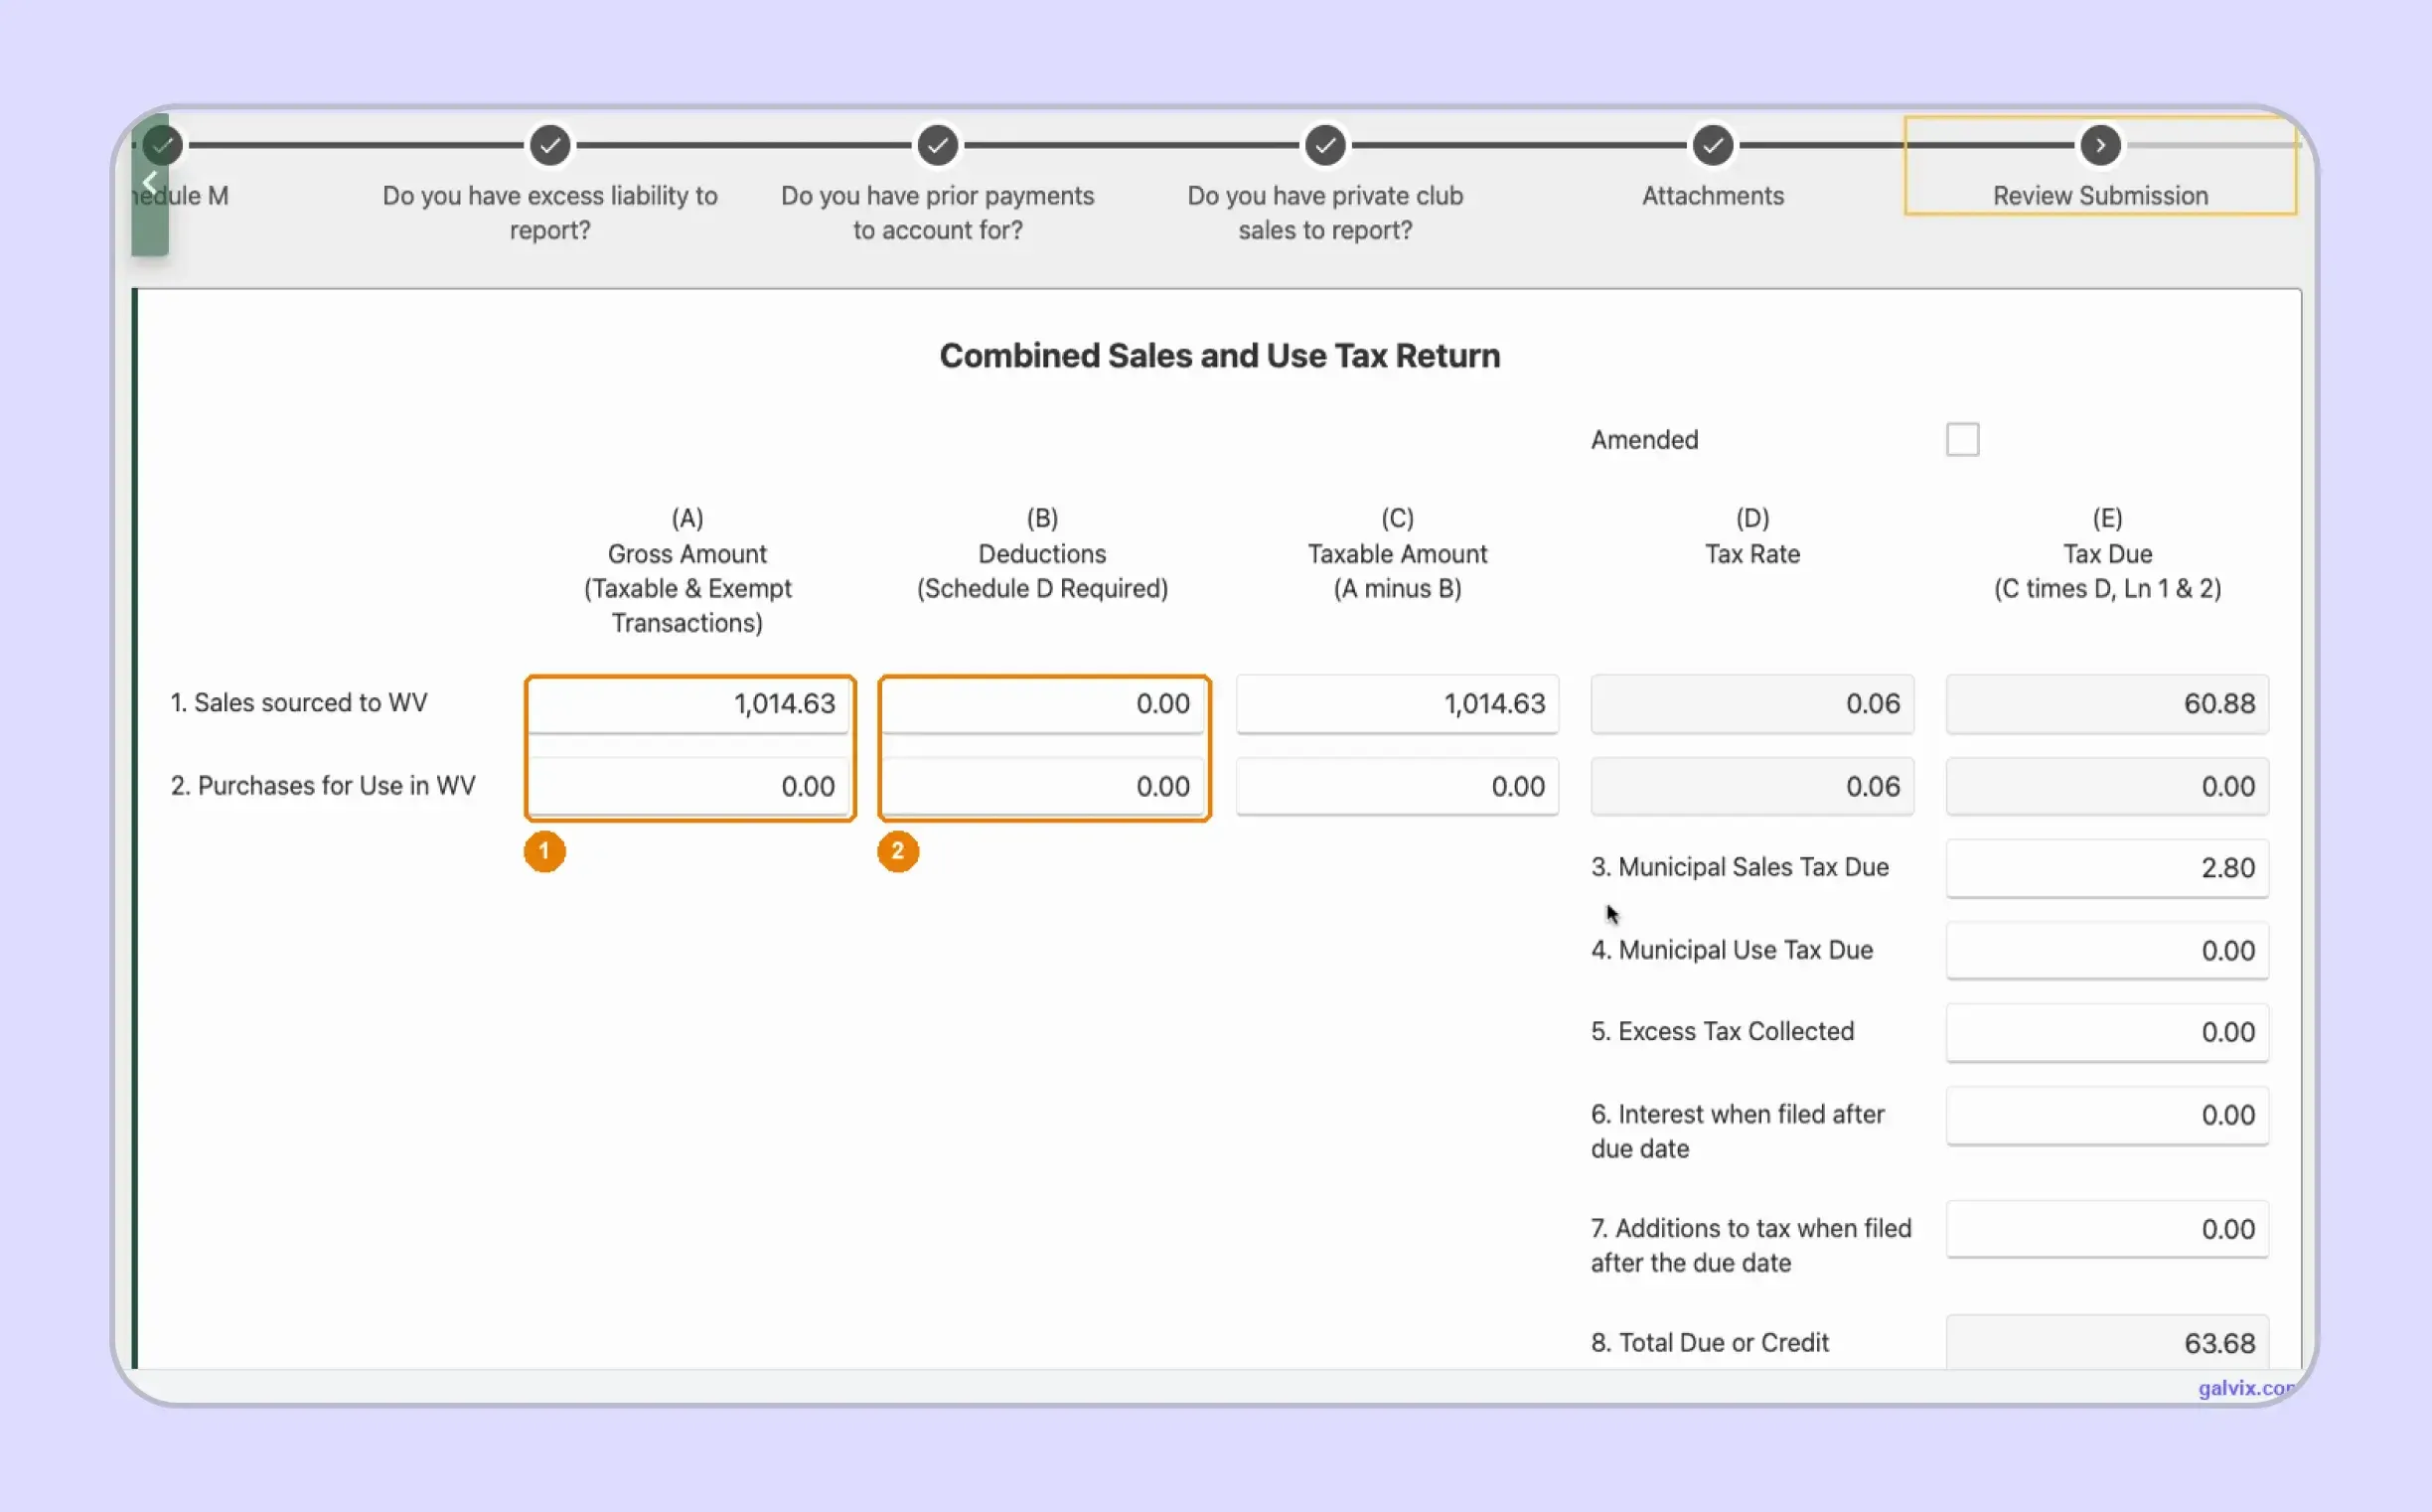Click the Attachments step checkmark icon
The height and width of the screenshot is (1512, 2432).
[1713, 145]
